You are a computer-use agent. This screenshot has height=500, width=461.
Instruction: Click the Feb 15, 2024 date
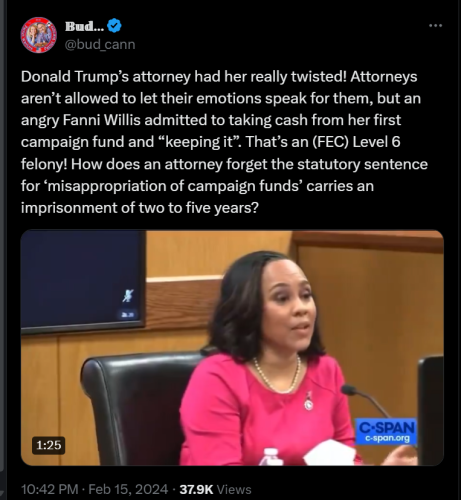tap(128, 489)
